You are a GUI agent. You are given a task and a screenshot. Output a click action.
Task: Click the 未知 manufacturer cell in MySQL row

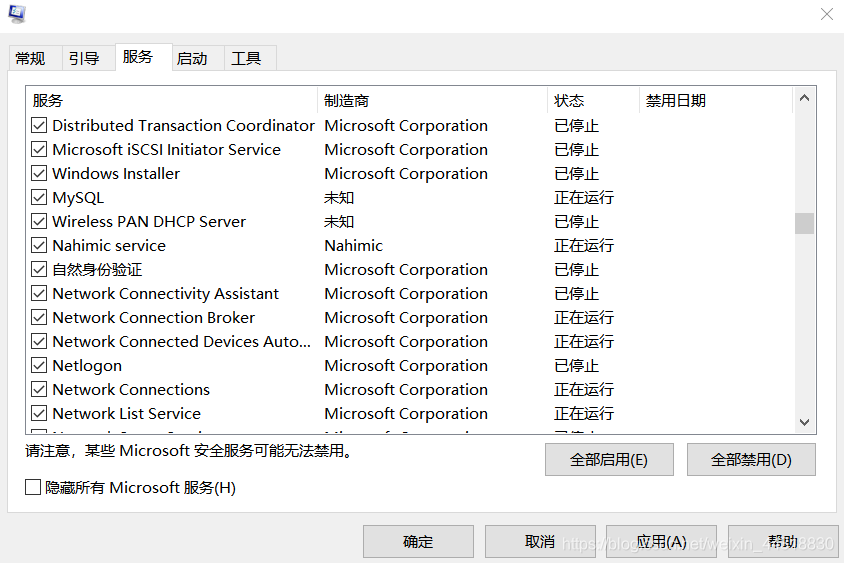point(339,198)
